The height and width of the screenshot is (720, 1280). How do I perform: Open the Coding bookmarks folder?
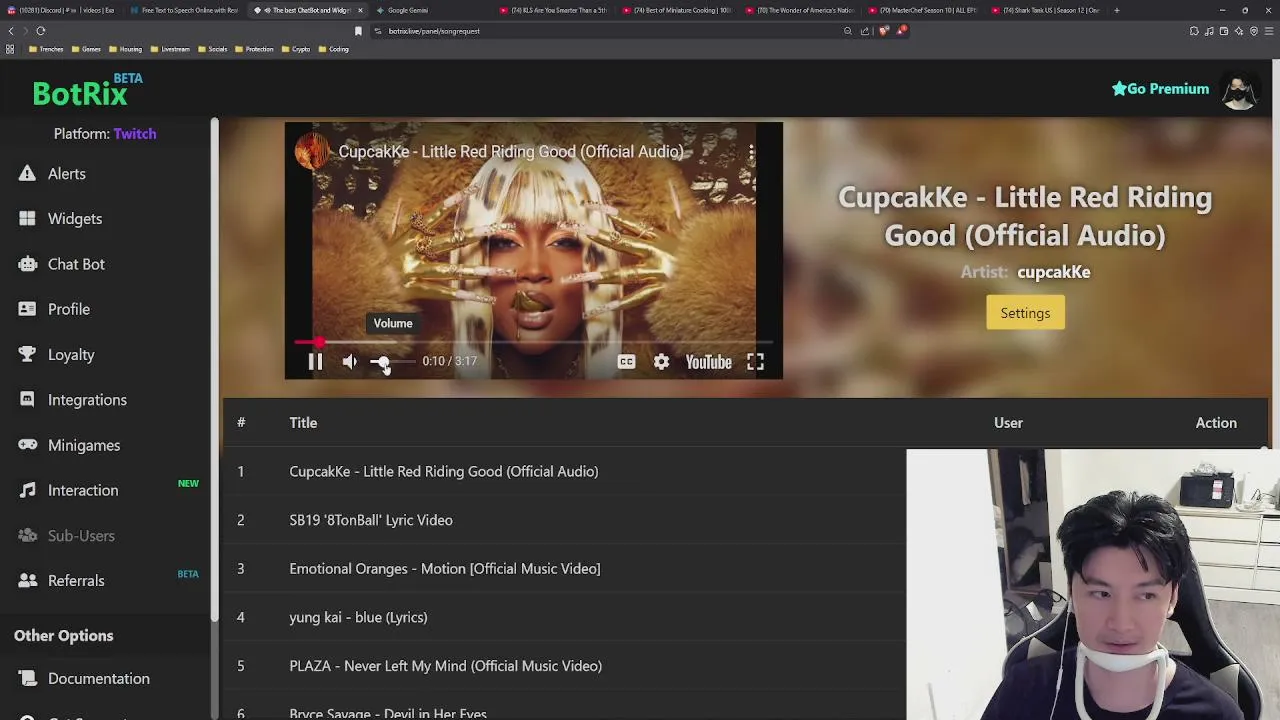click(x=334, y=49)
